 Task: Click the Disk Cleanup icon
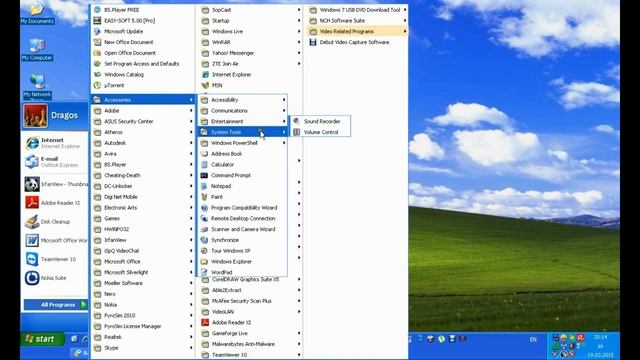click(x=32, y=222)
